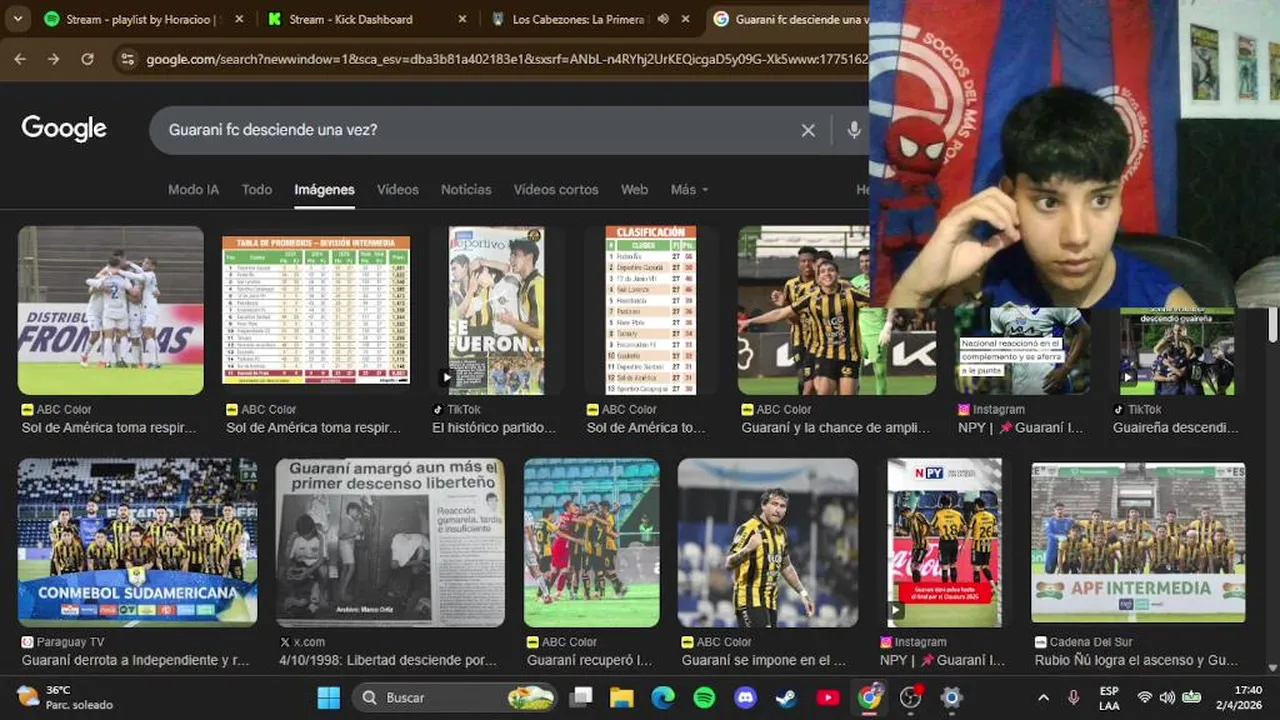Viewport: 1280px width, 720px height.
Task: Open 'Guaraní se impone en el...' link
Action: click(x=764, y=661)
